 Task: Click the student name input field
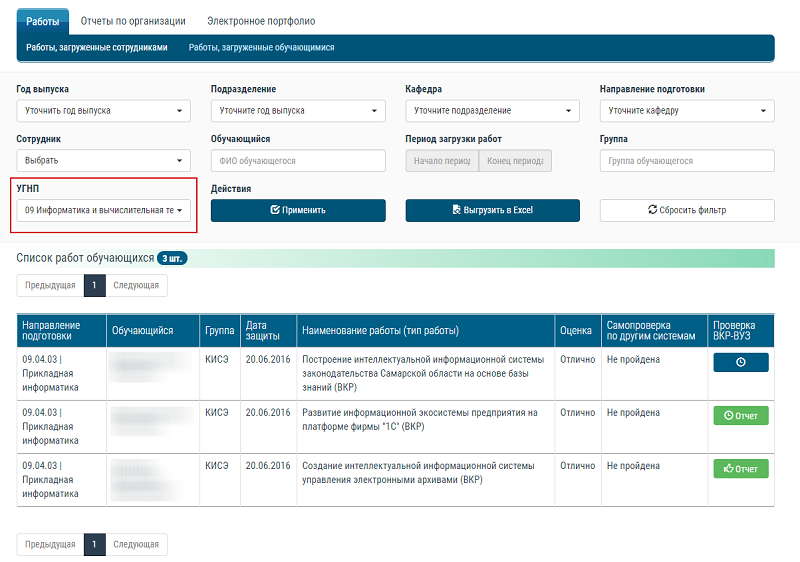[298, 161]
